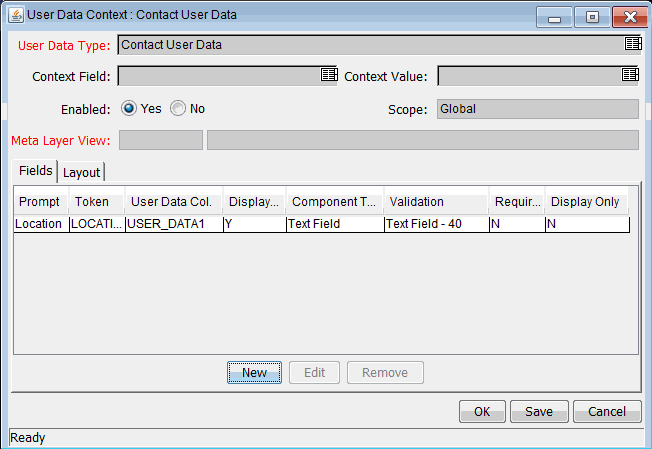
Task: Click the Scope field showing Global
Action: point(537,109)
